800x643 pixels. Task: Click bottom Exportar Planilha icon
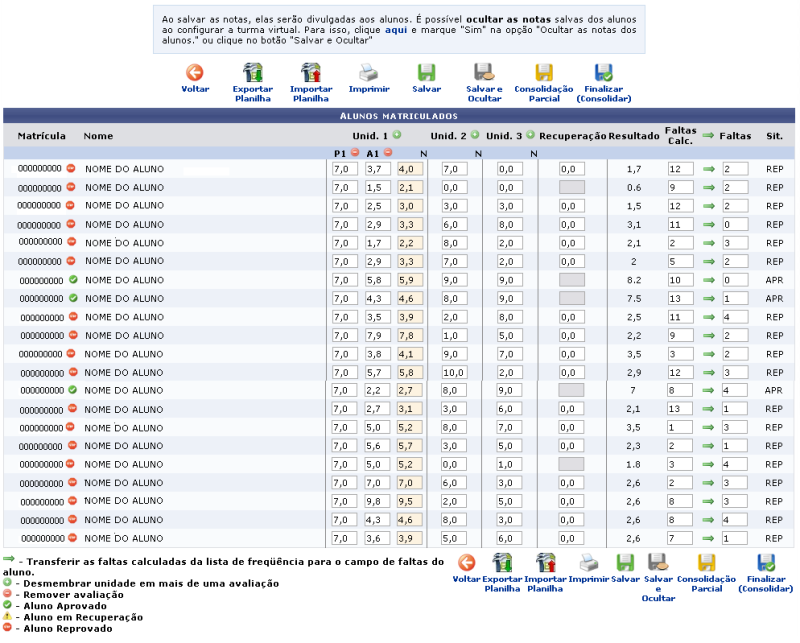pos(502,563)
